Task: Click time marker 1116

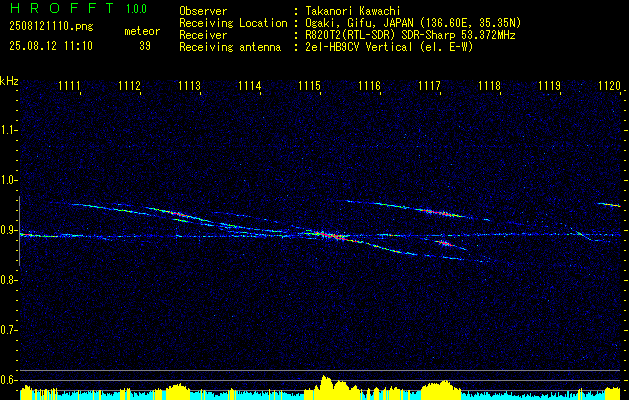Action: (x=369, y=86)
